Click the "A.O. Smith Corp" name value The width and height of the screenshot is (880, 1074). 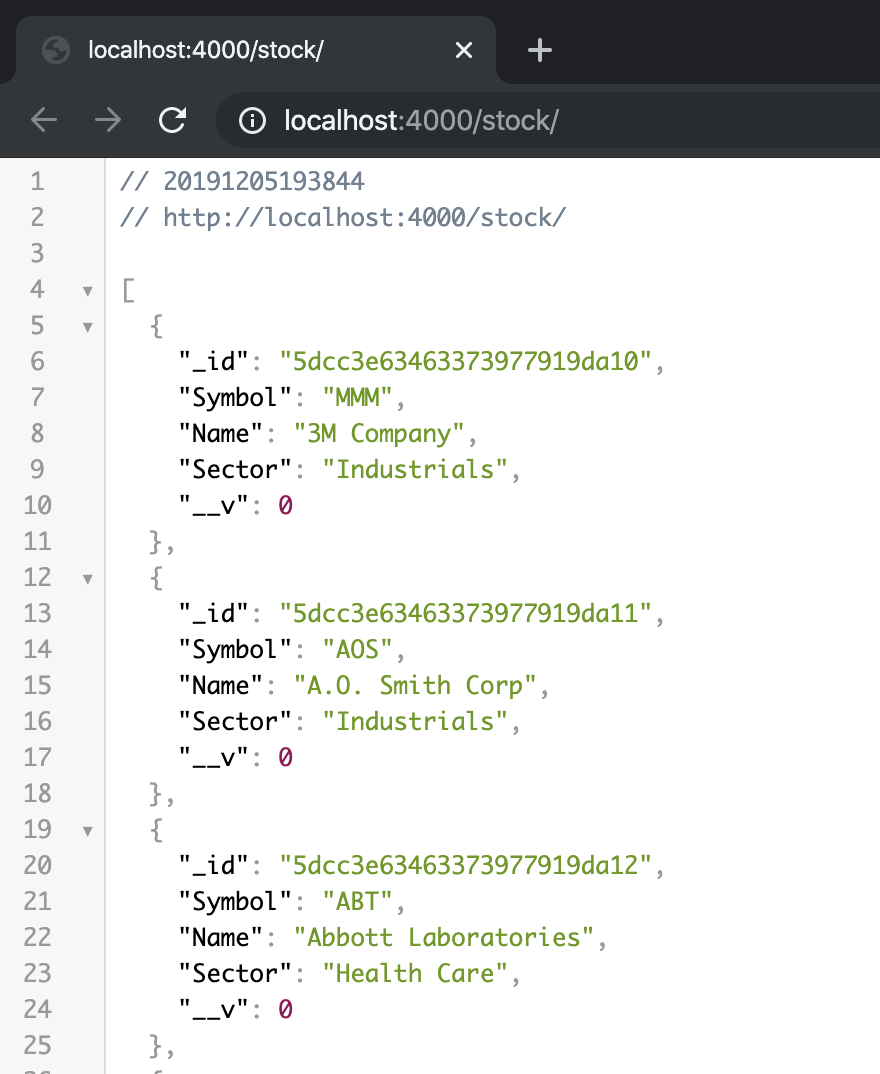point(414,686)
